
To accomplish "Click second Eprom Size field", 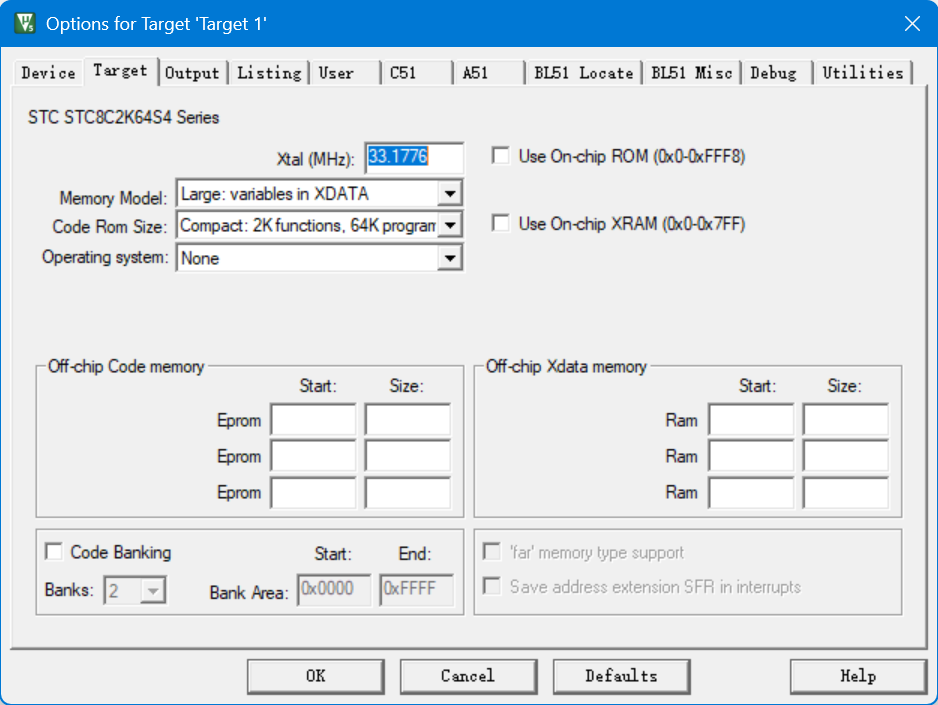I will click(x=408, y=456).
